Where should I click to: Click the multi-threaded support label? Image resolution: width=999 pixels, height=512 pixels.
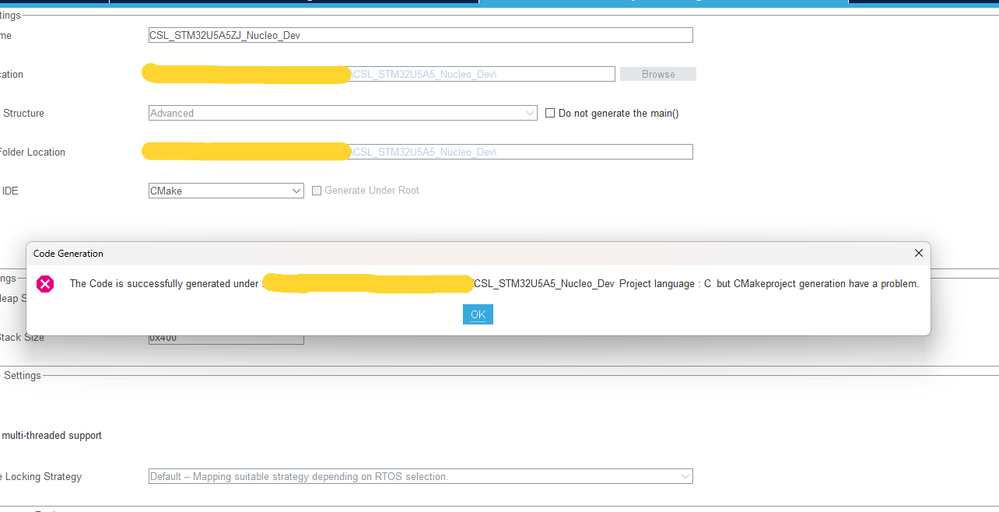pyautogui.click(x=51, y=436)
